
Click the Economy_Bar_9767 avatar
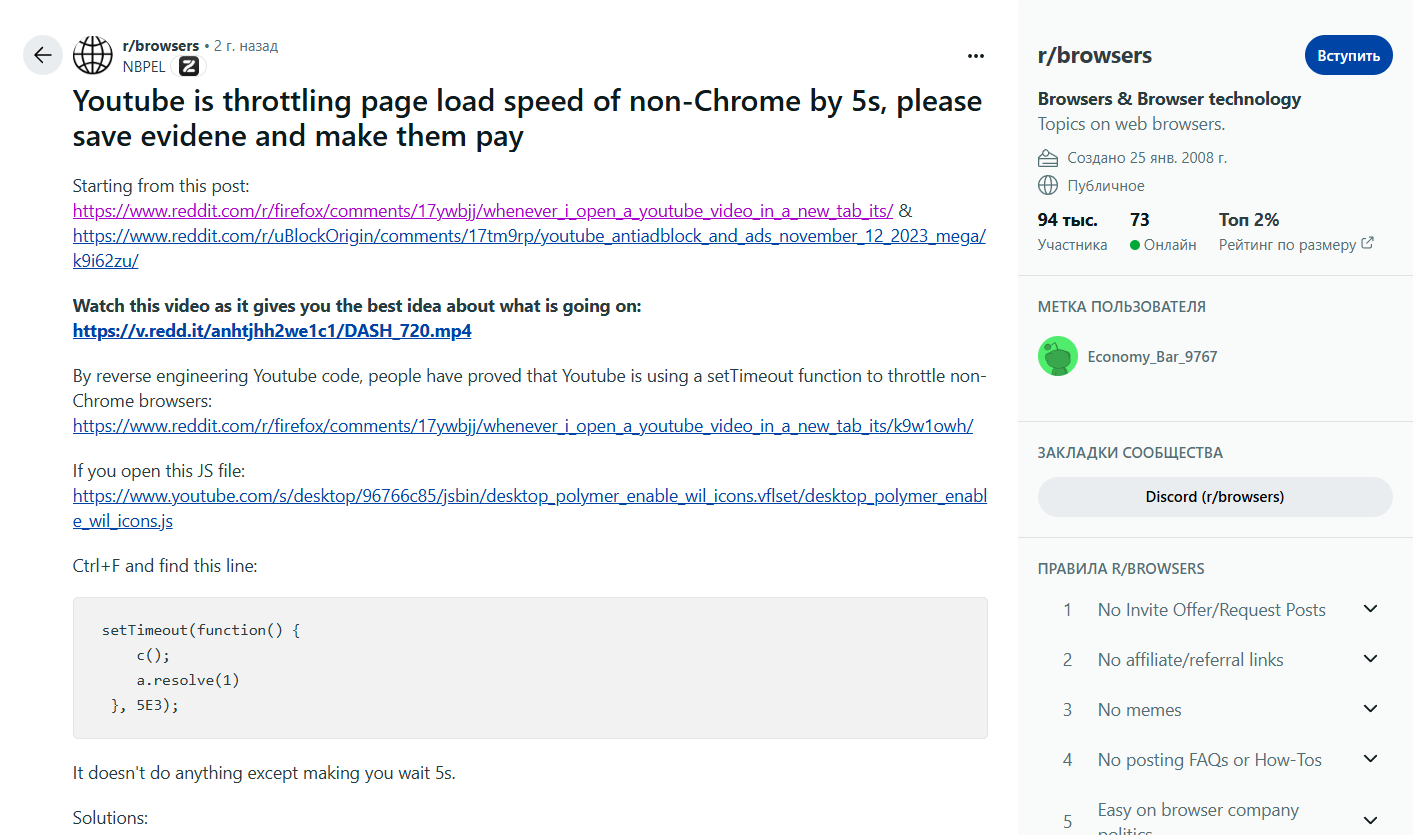[1058, 356]
